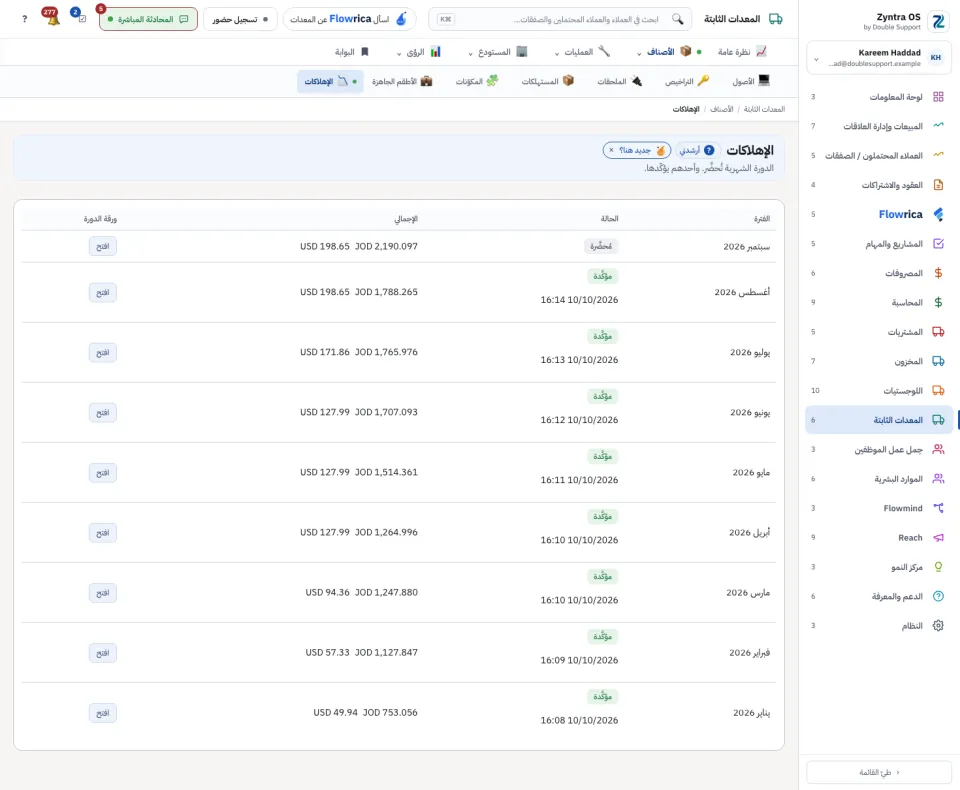The width and height of the screenshot is (960, 790).
Task: Open Flowrica icon in the sidebar
Action: [938, 214]
